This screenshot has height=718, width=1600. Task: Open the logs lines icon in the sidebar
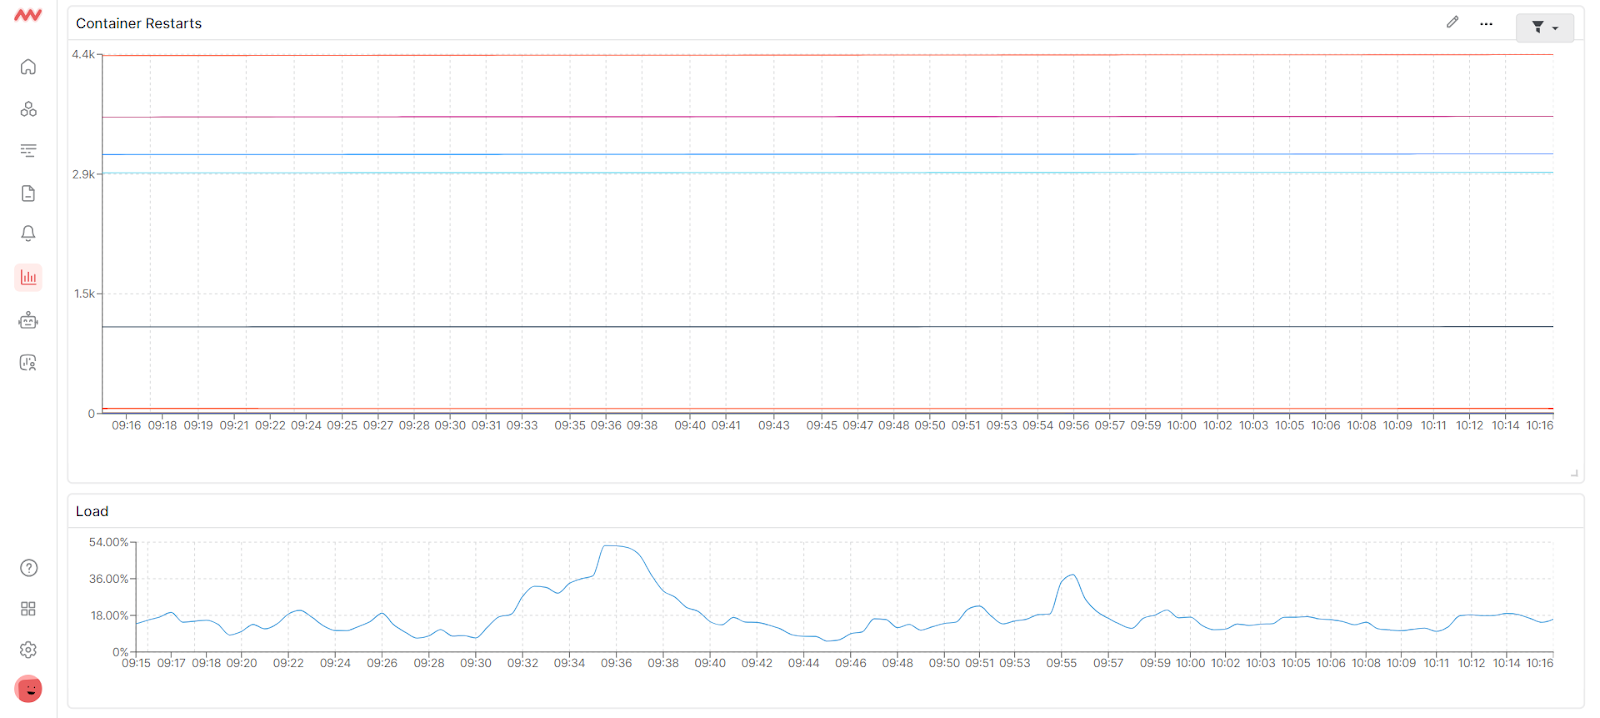[x=28, y=151]
